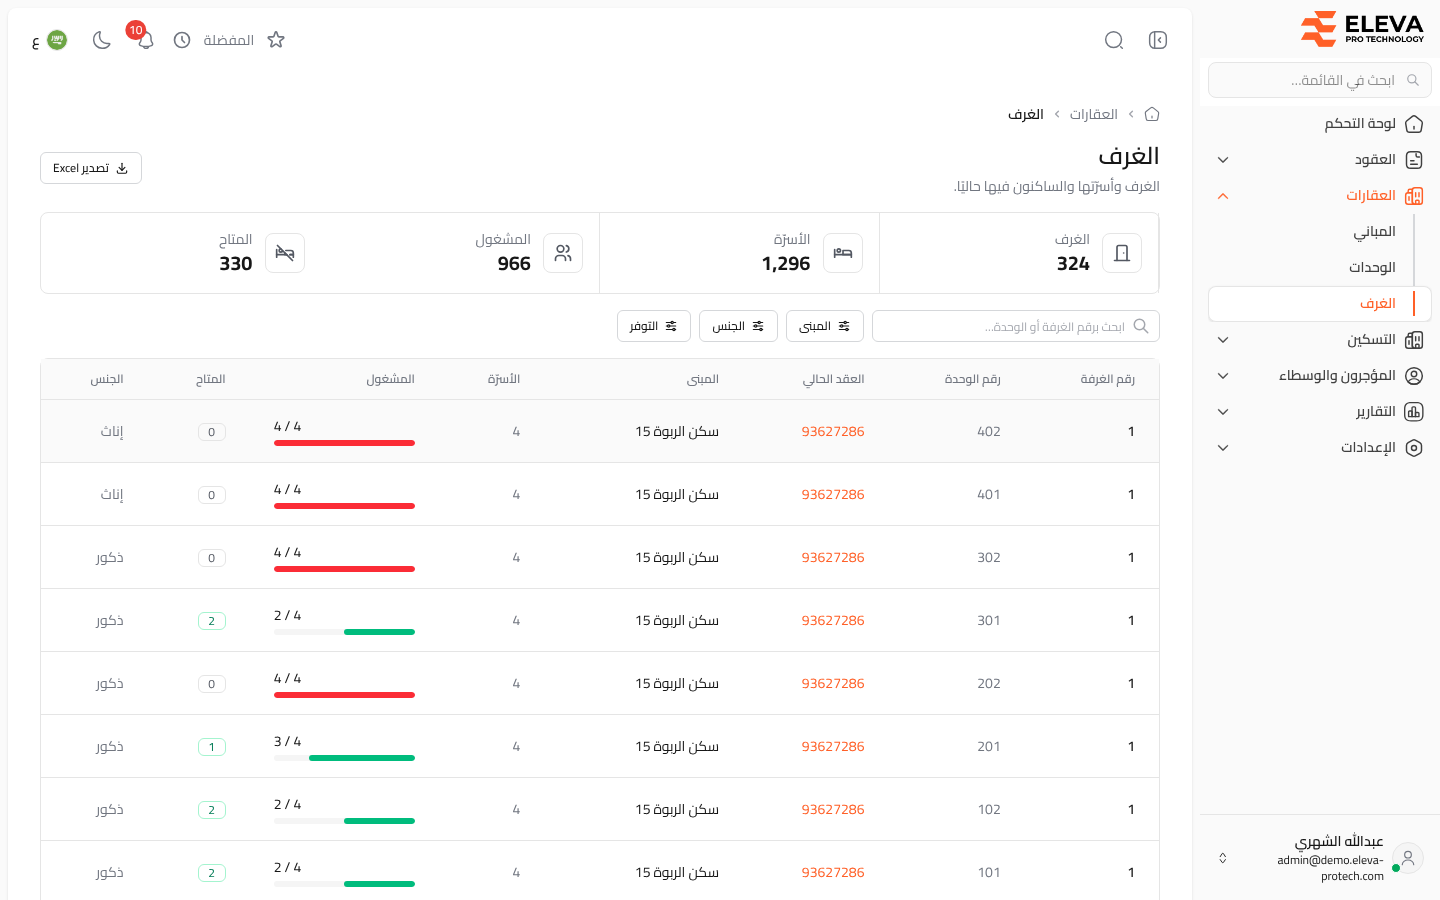
Task: Switch to dark mode moon icon
Action: pyautogui.click(x=101, y=40)
